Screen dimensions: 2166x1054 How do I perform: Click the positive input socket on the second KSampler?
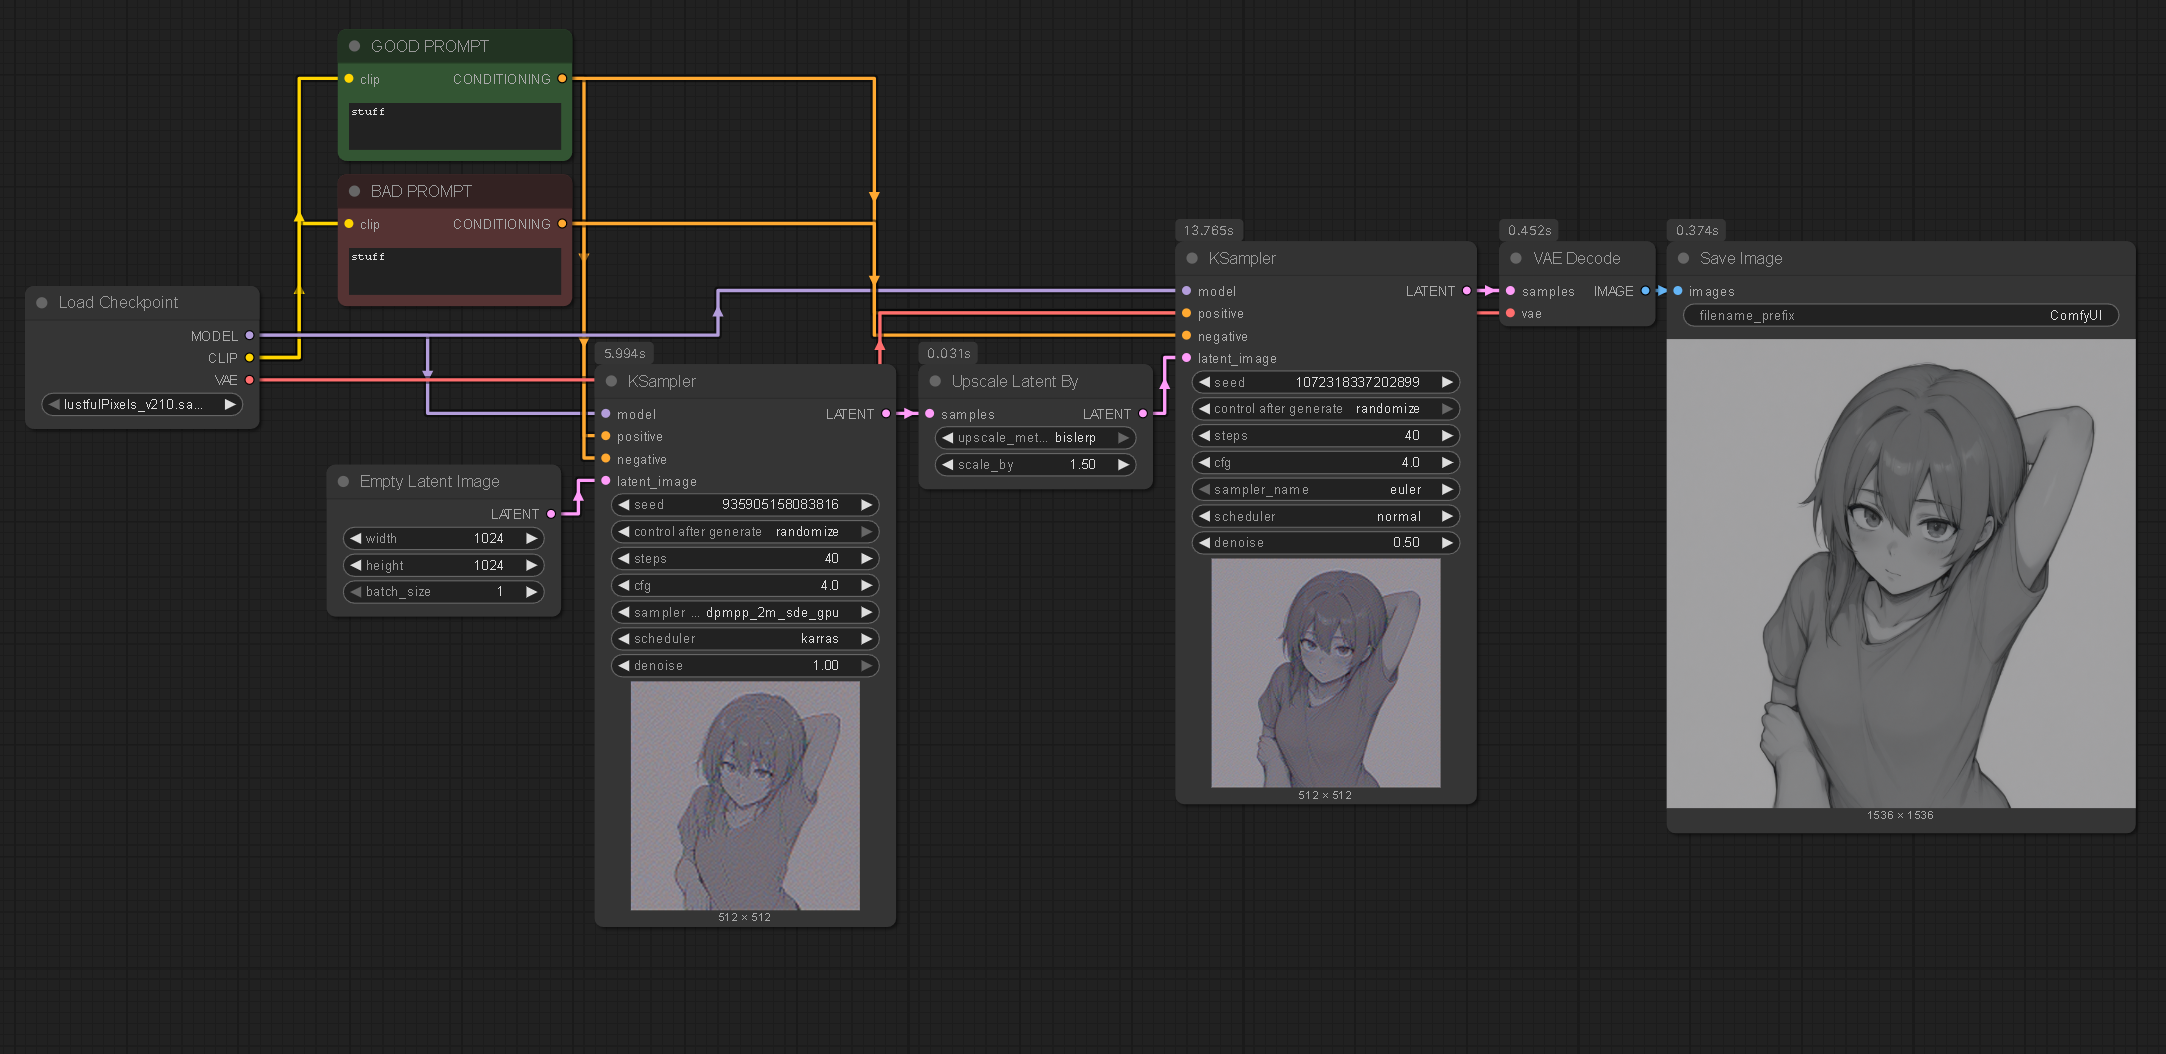pos(1187,313)
